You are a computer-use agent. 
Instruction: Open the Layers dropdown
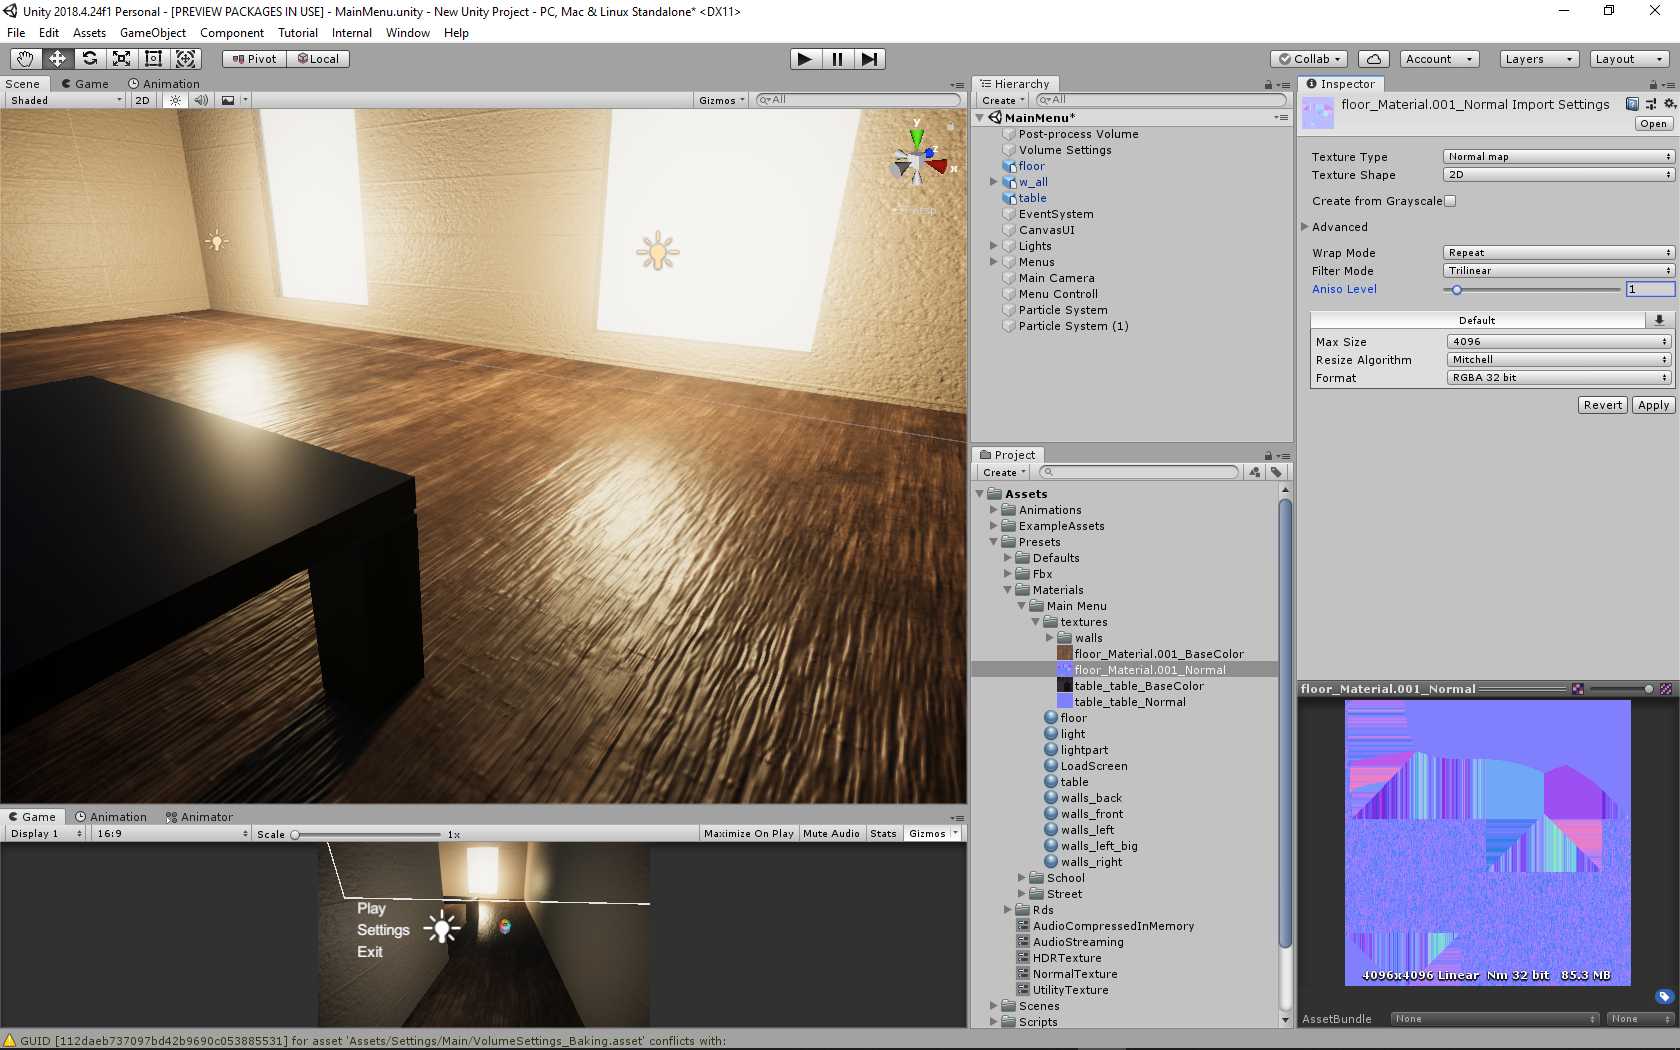pyautogui.click(x=1539, y=59)
